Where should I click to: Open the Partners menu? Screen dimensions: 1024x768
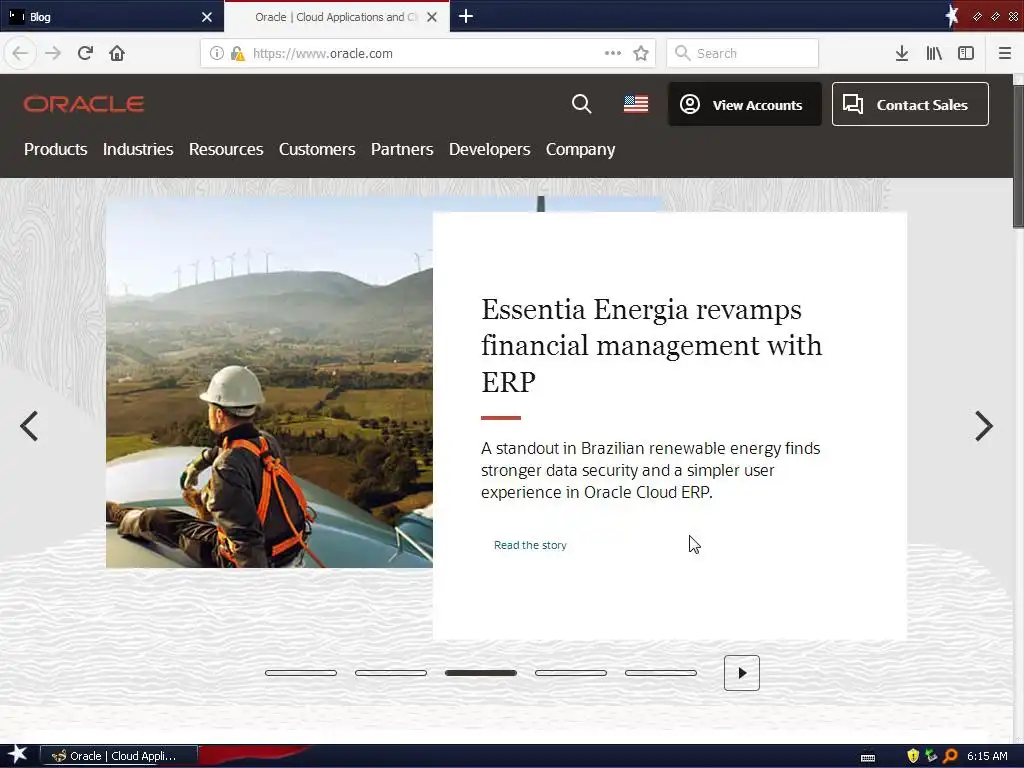pyautogui.click(x=402, y=150)
